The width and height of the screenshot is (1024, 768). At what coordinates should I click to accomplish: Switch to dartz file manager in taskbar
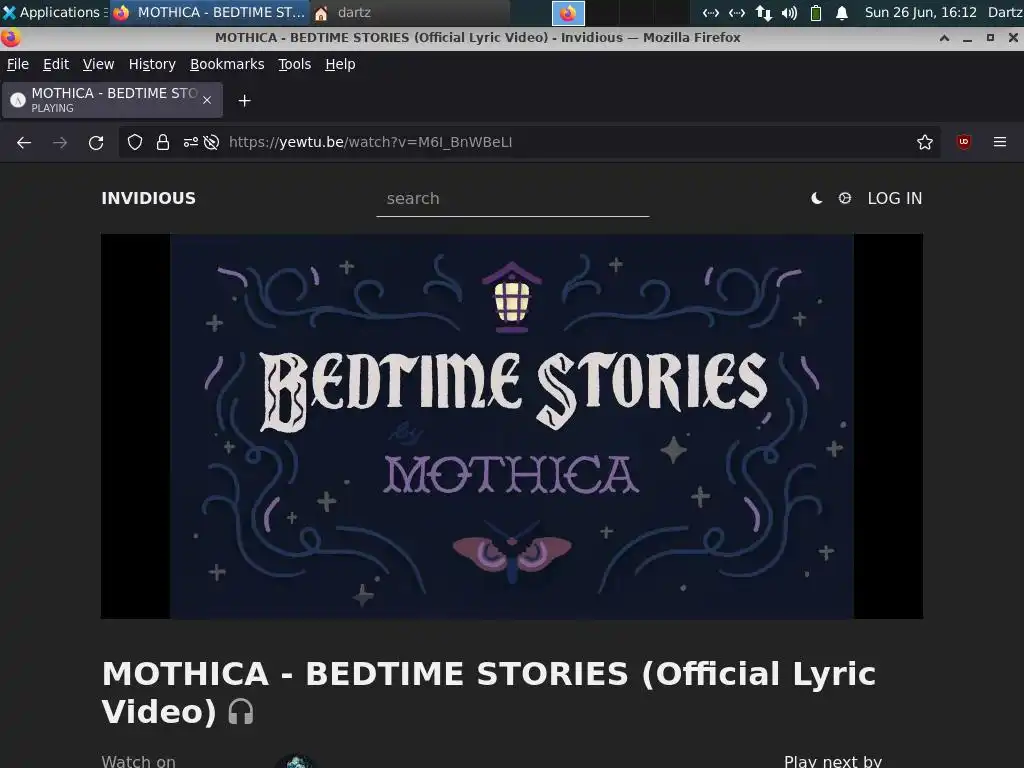(x=408, y=12)
